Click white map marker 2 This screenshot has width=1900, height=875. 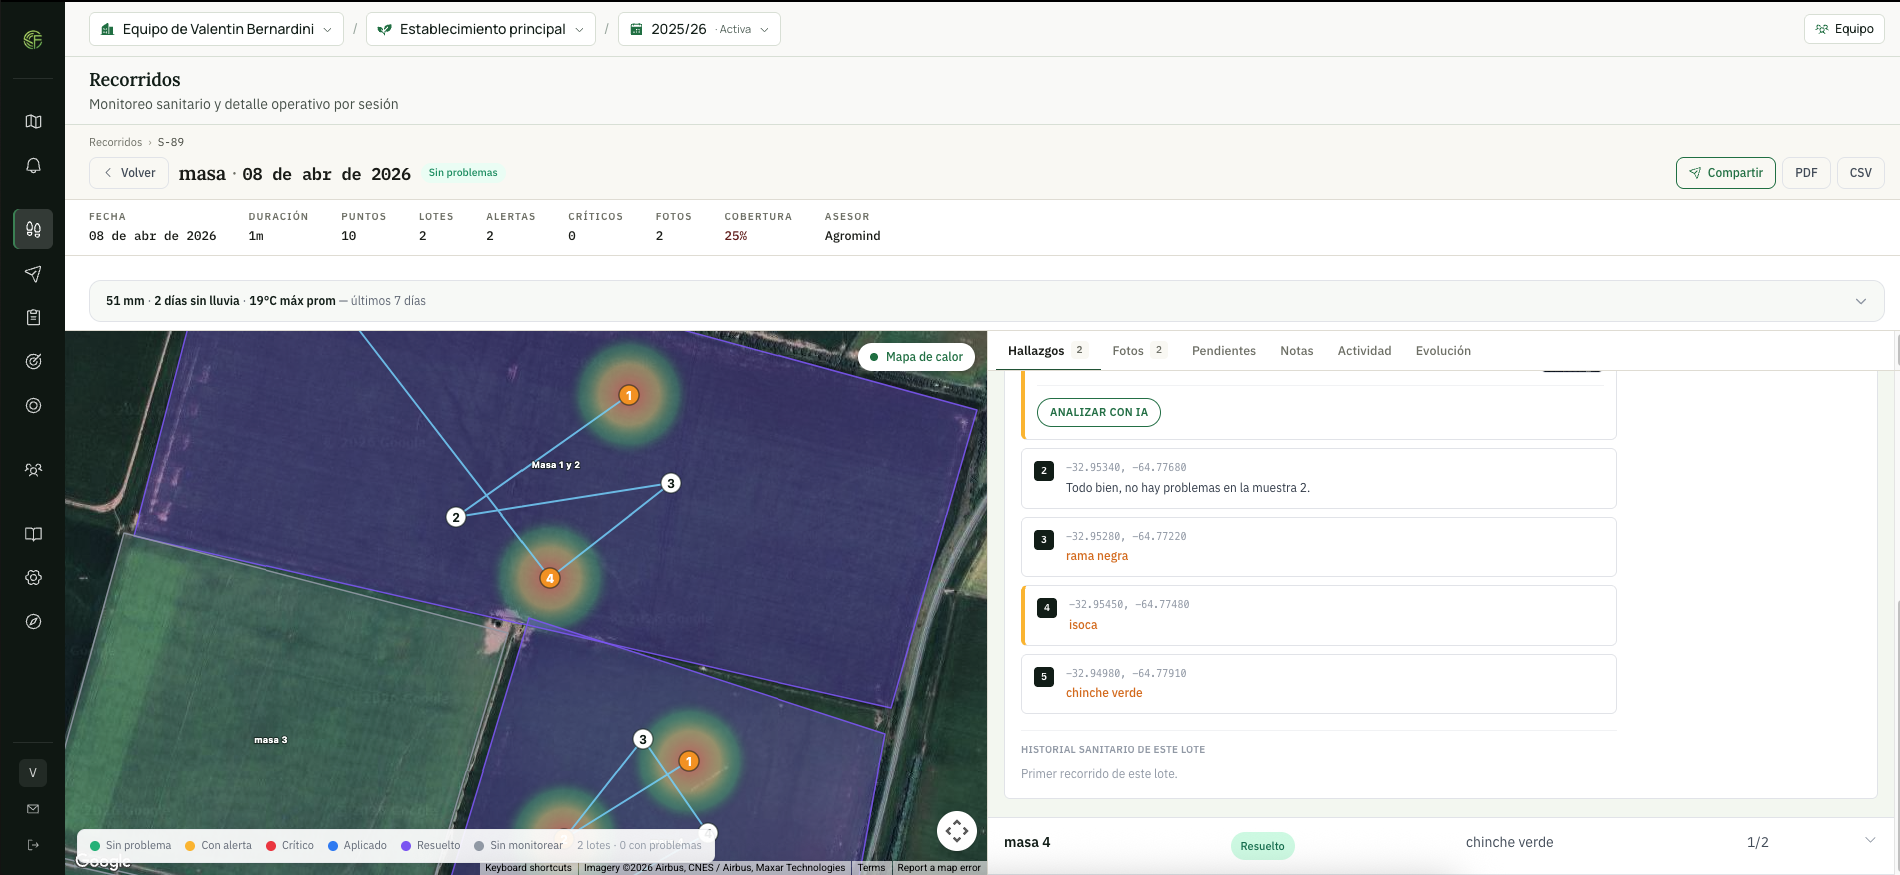(456, 517)
